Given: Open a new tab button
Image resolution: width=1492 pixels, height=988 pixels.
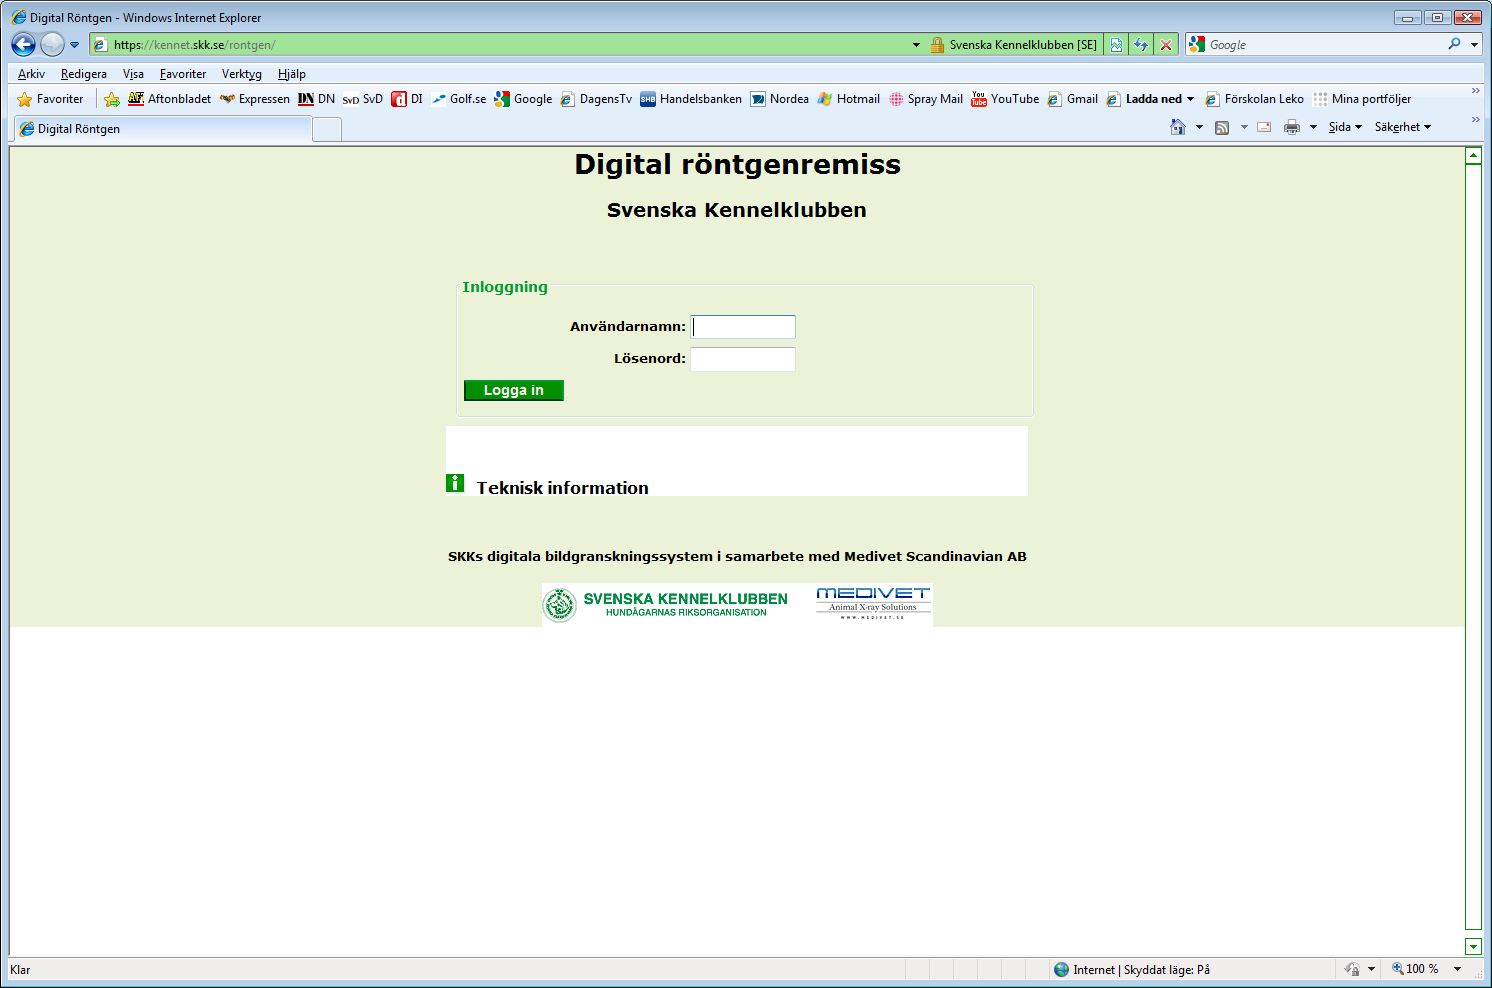Looking at the screenshot, I should coord(327,129).
